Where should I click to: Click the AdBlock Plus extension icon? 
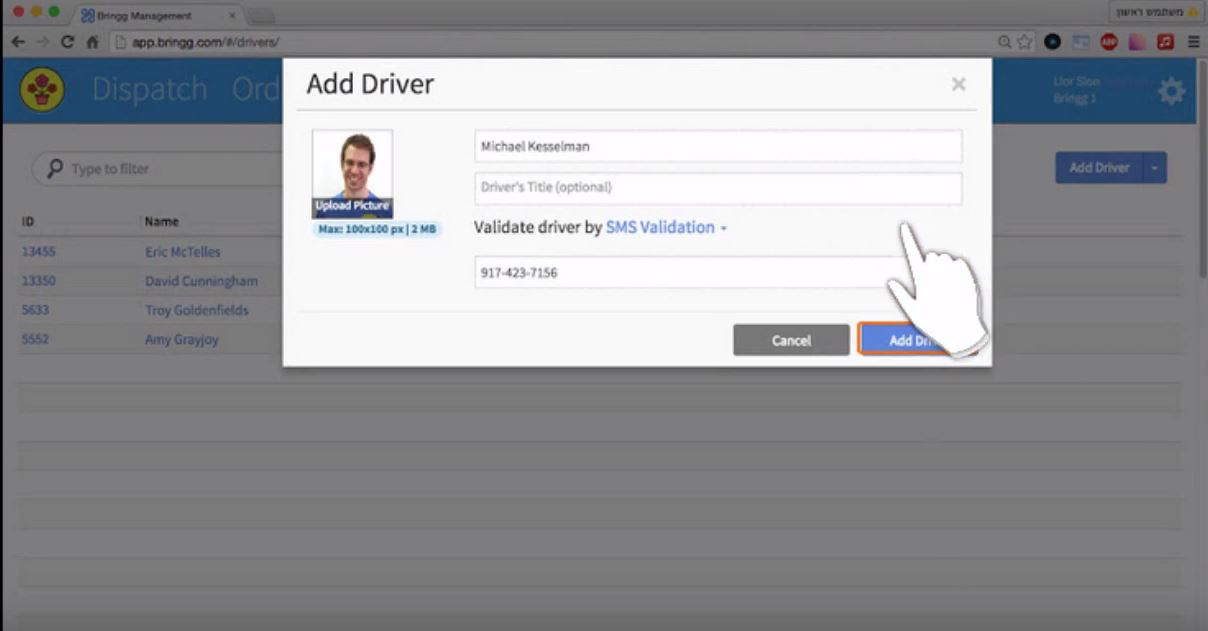click(1109, 42)
